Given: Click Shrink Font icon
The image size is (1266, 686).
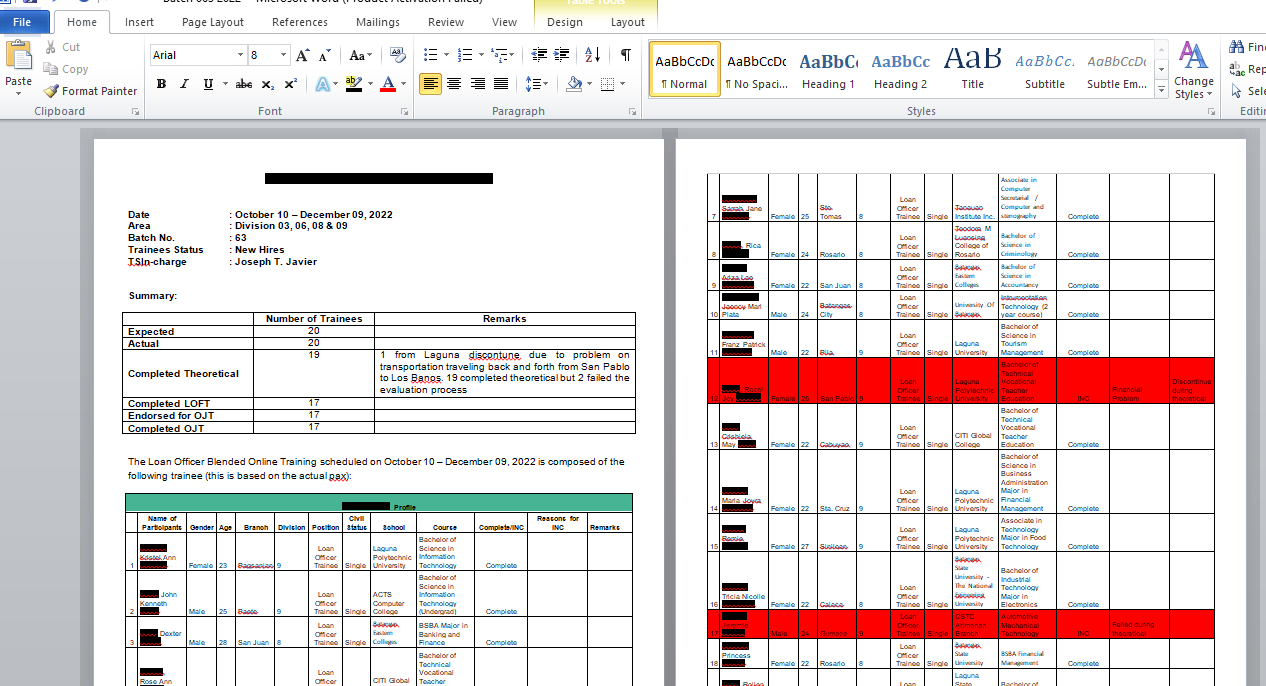Looking at the screenshot, I should pos(326,55).
